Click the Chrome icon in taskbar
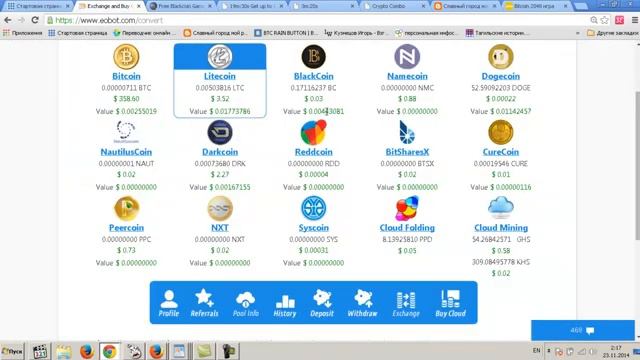640x360 pixels. tap(109, 351)
